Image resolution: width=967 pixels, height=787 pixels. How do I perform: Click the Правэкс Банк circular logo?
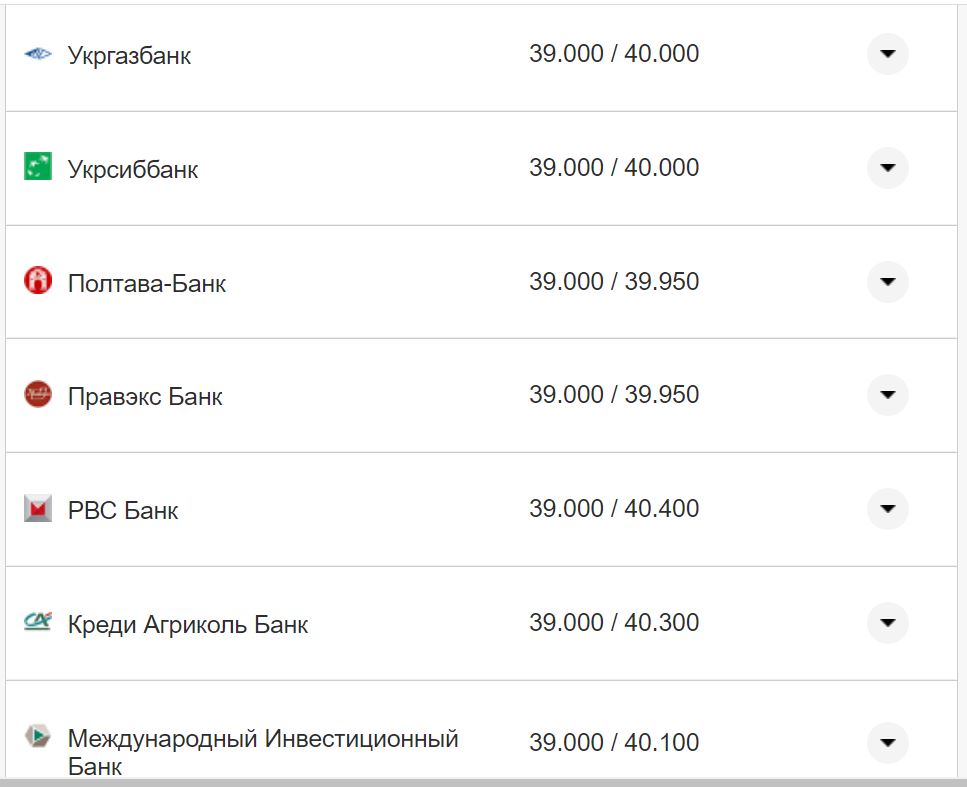(x=37, y=395)
